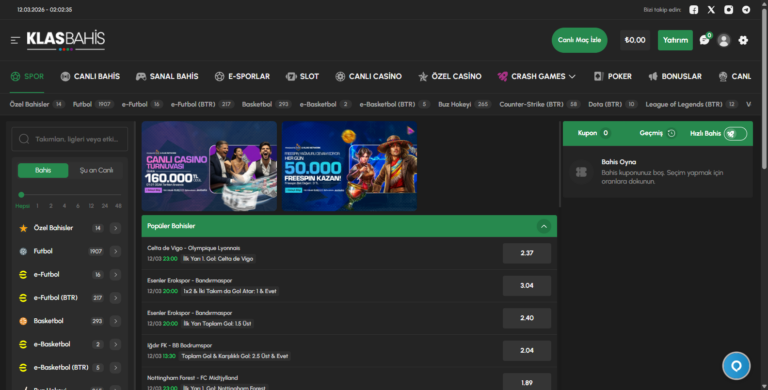Click the Geçmiş history clock icon
Screen dimensions: 768x390
672,133
